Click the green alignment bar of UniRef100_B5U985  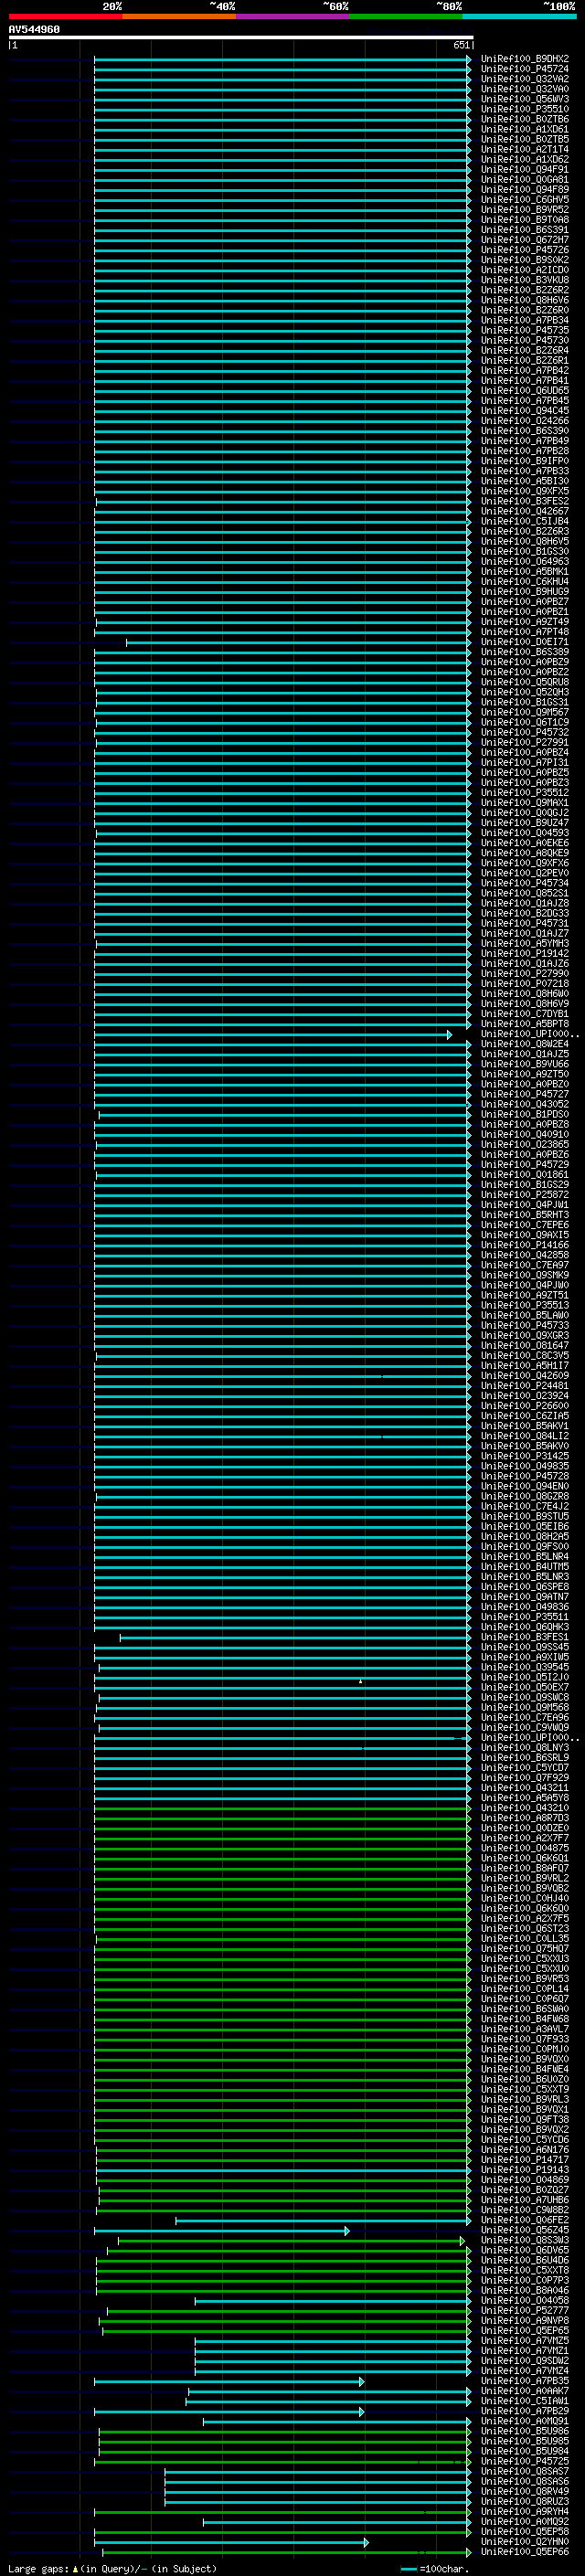pos(284,2441)
